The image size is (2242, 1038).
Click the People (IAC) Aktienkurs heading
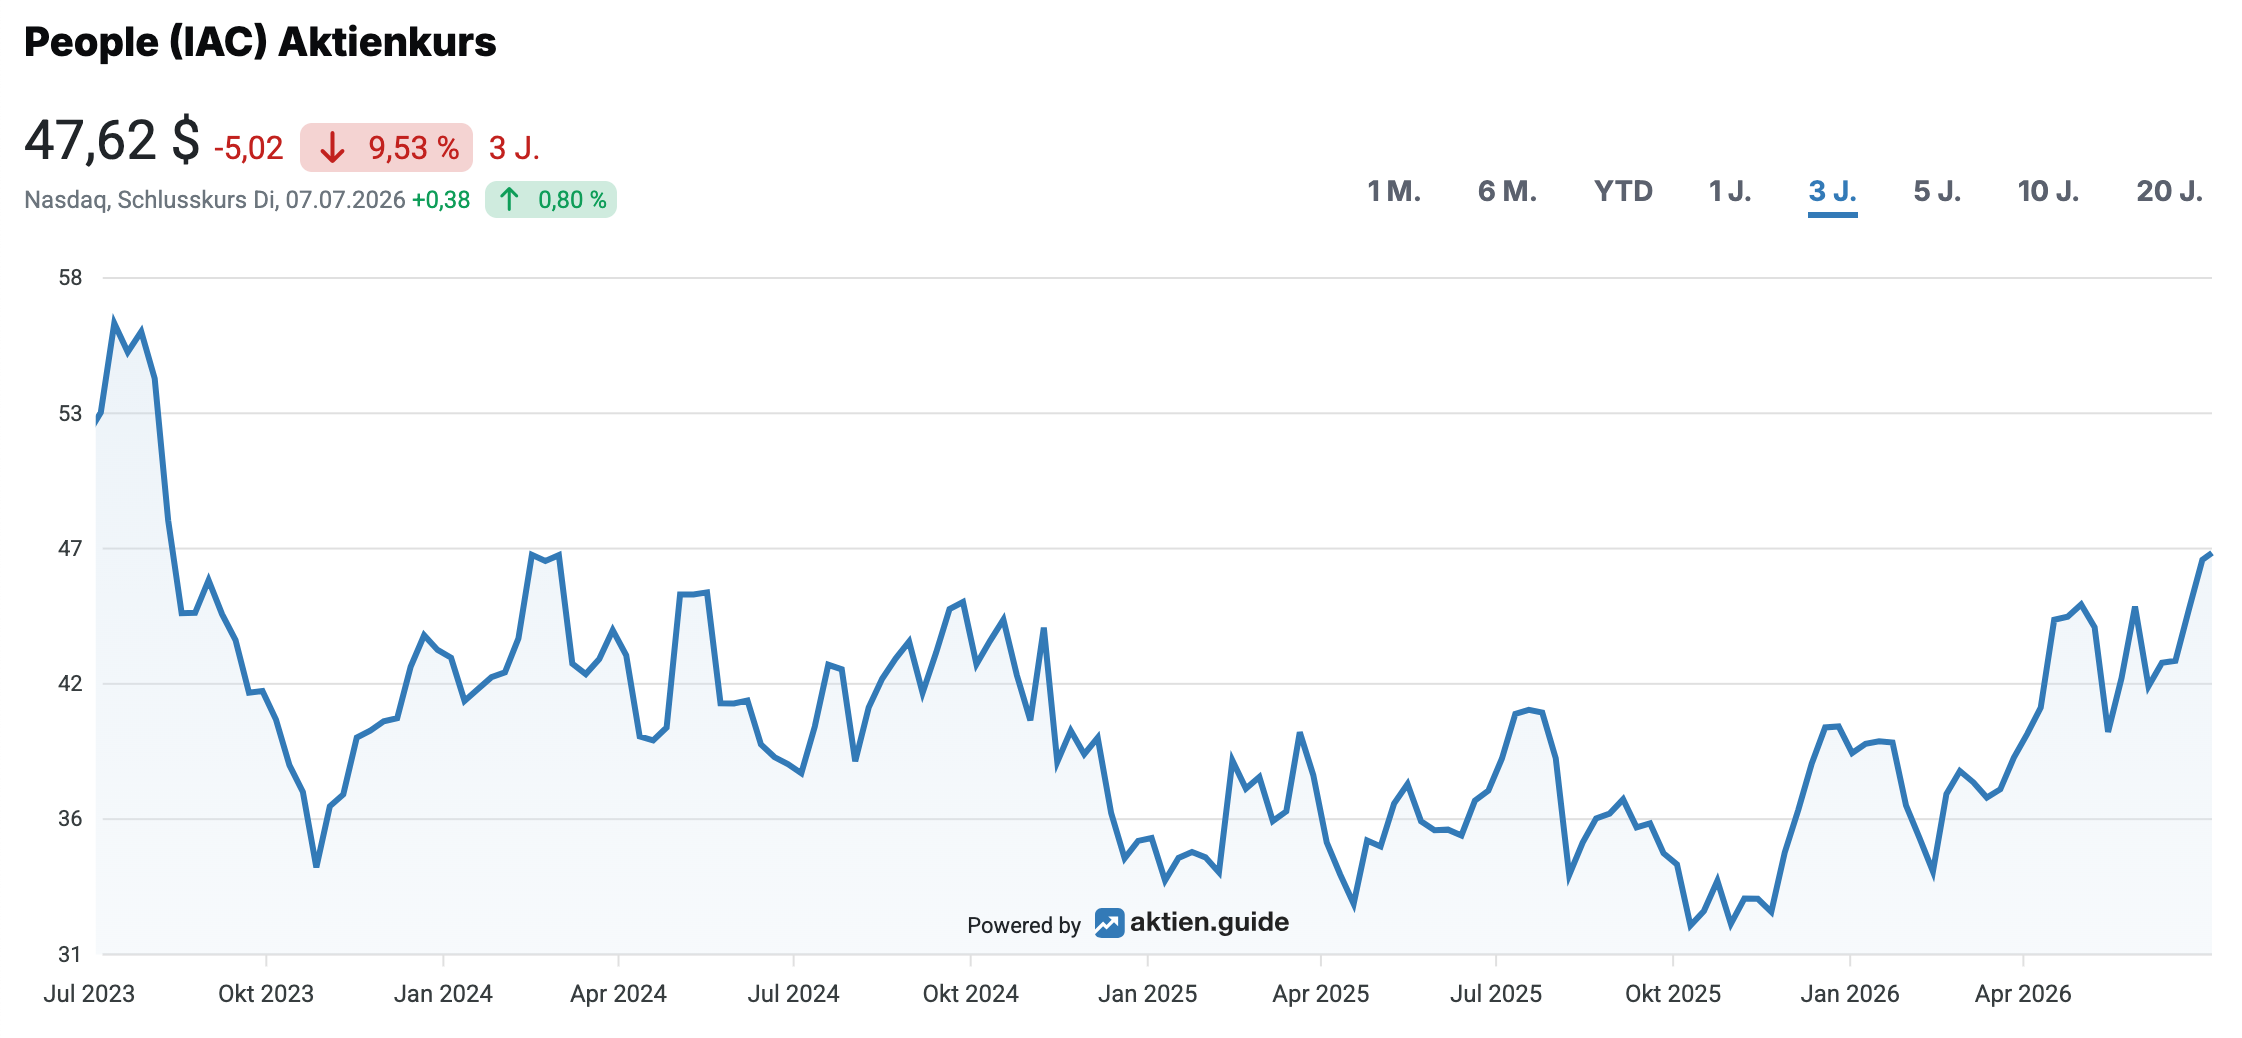260,42
